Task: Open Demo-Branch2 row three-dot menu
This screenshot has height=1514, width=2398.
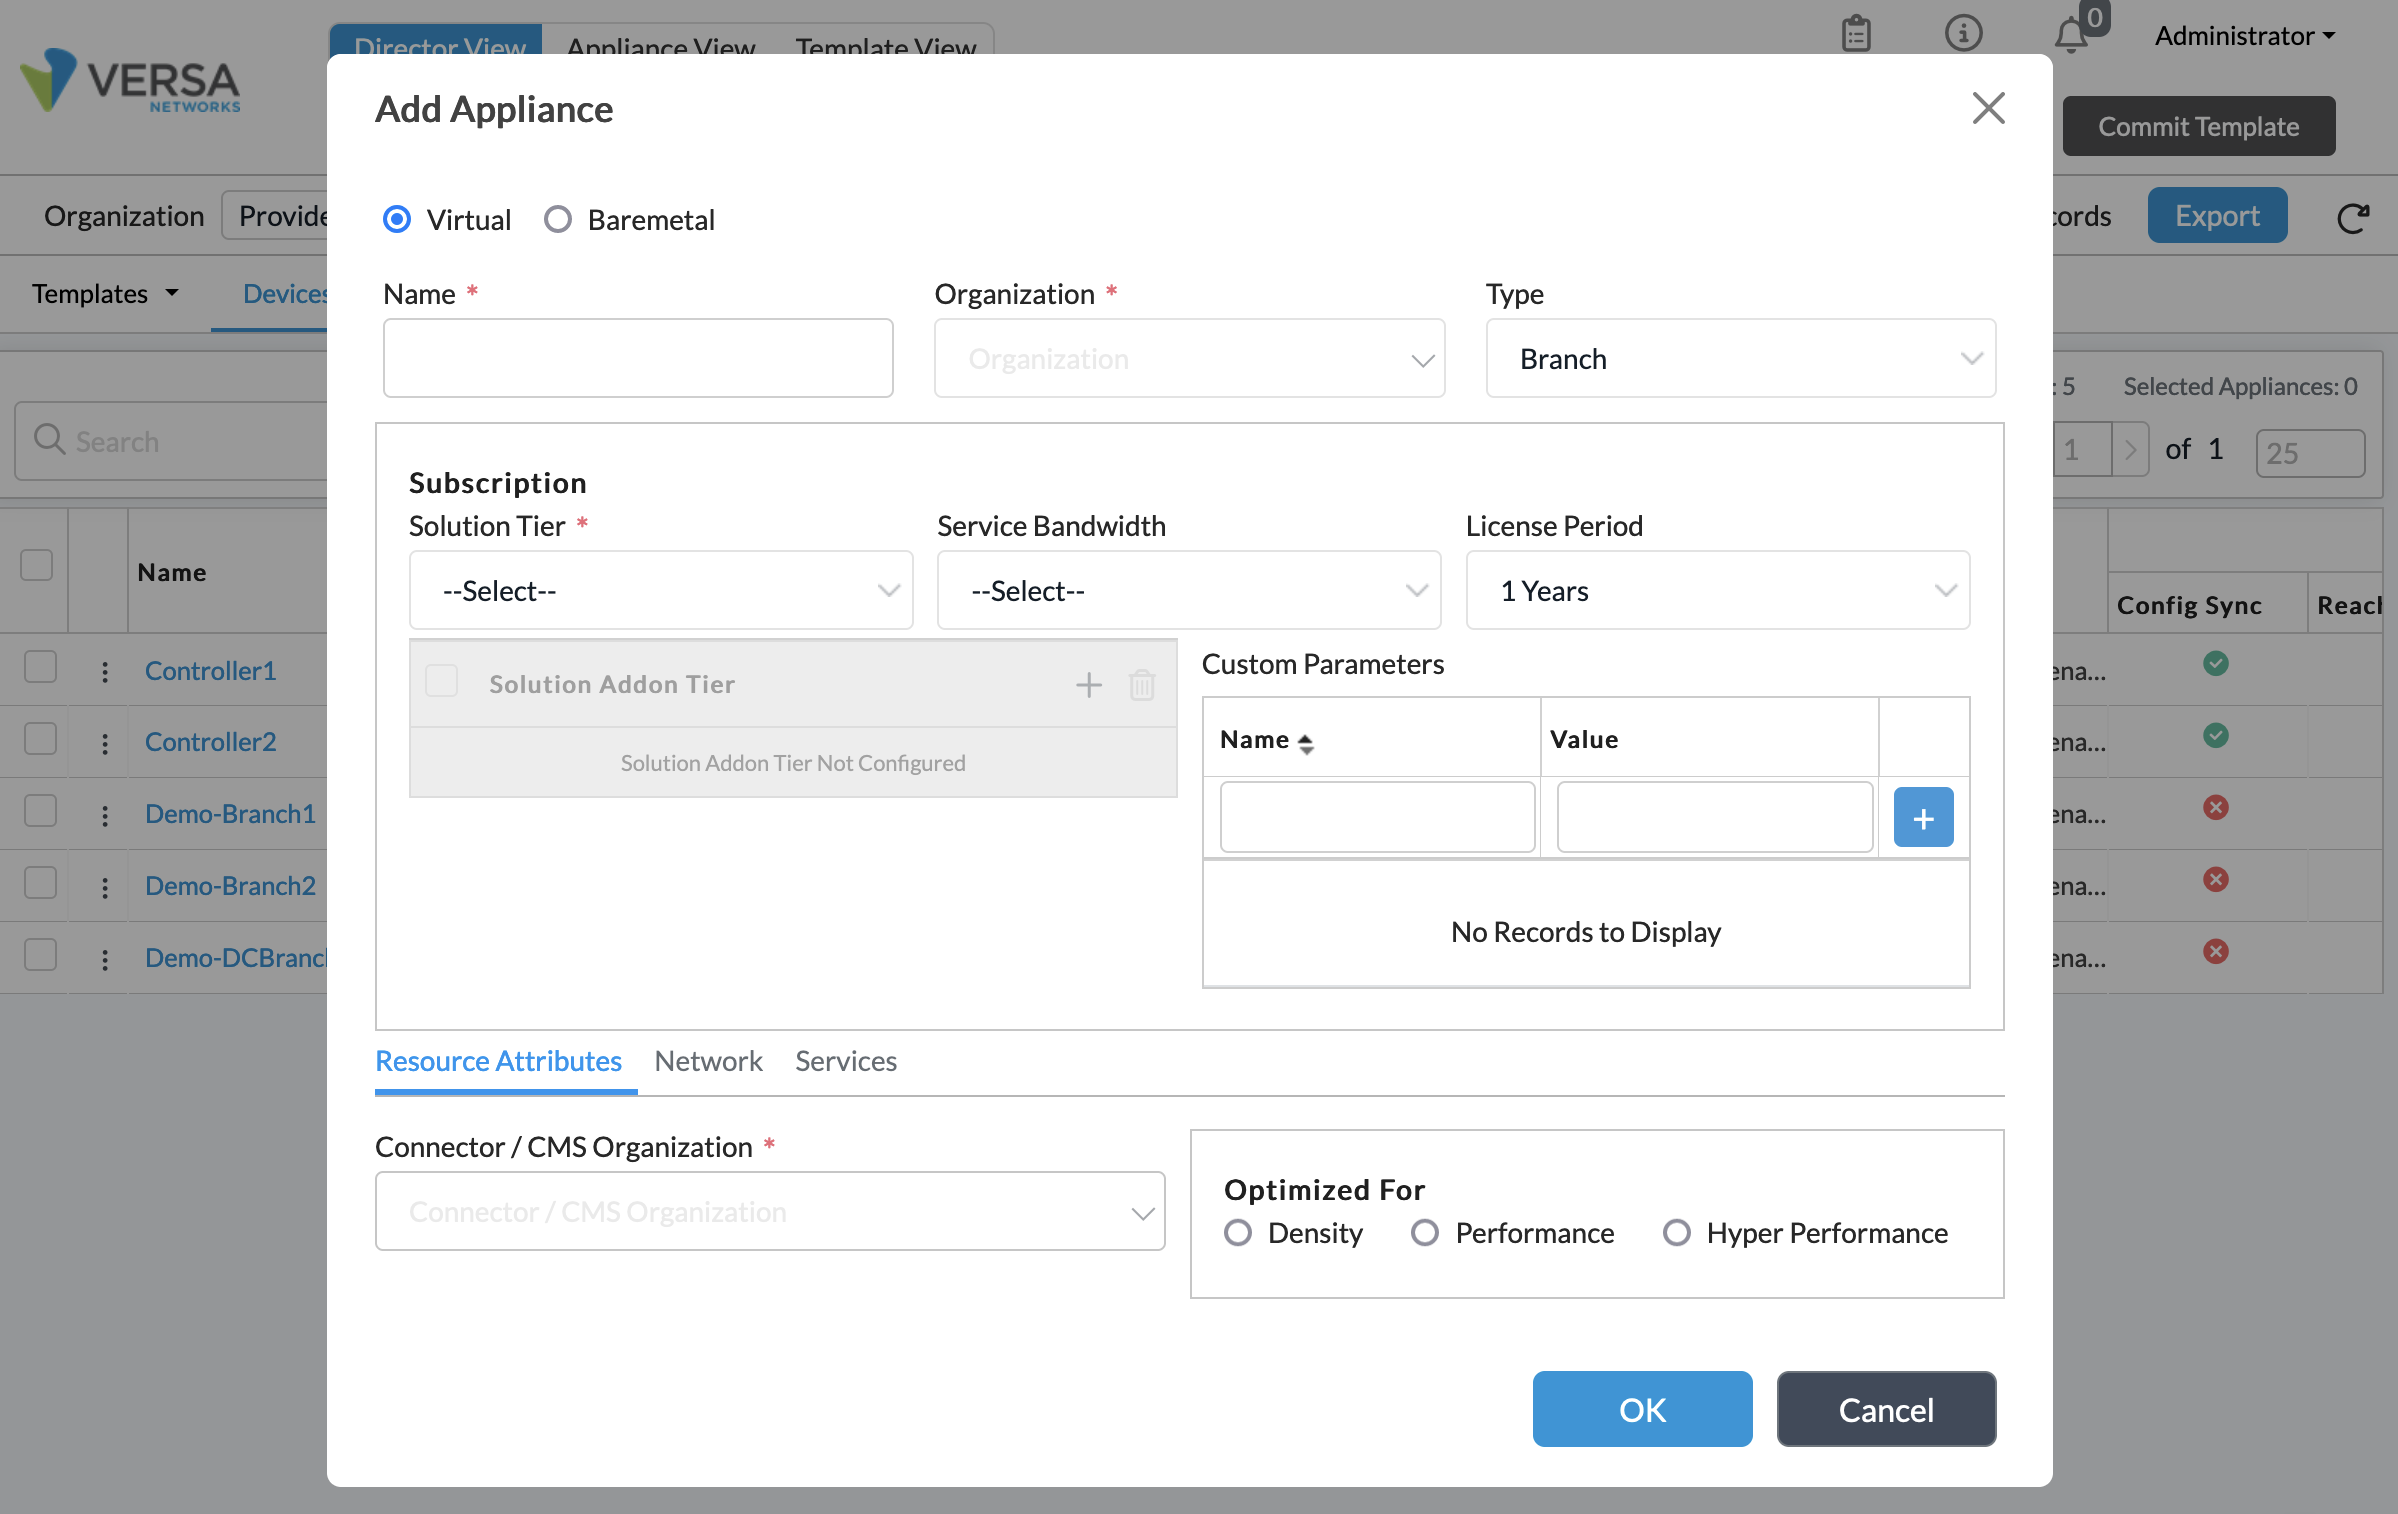Action: coord(105,887)
